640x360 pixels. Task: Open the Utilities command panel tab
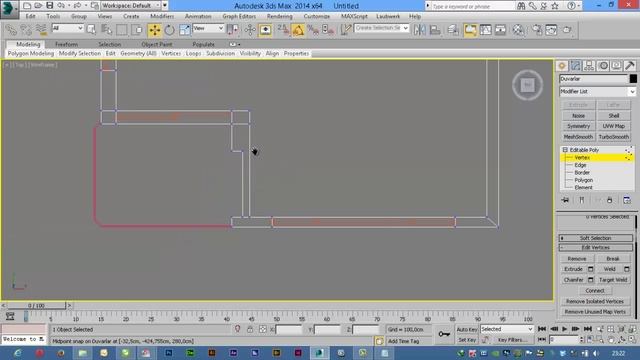[630, 66]
